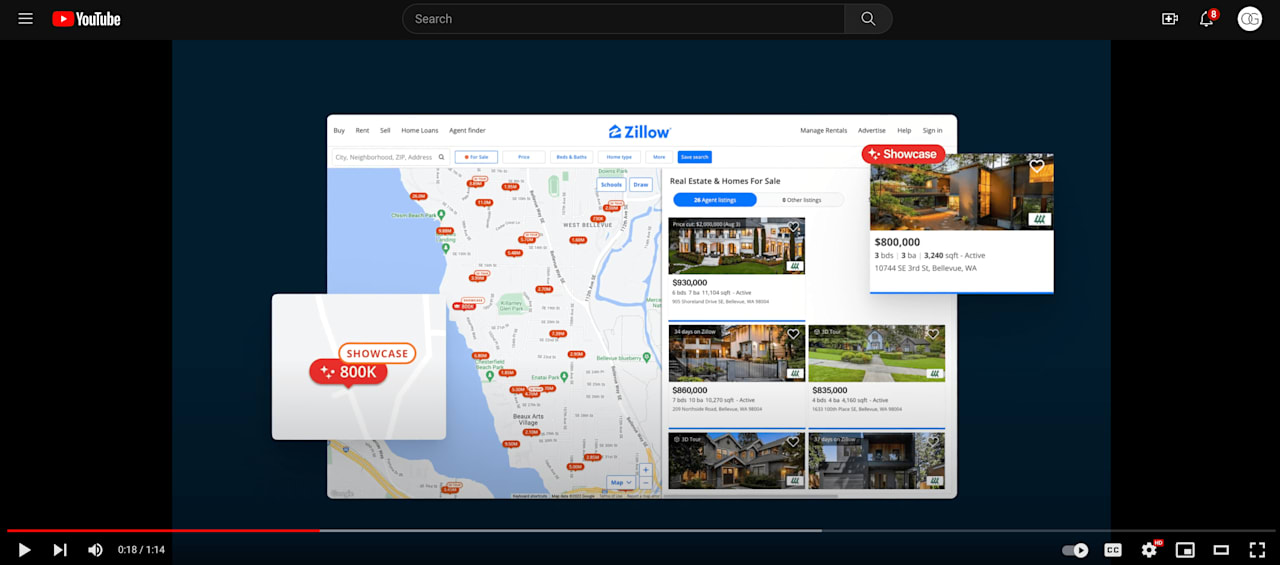Viewport: 1280px width, 565px height.
Task: Click the YouTube search field
Action: (624, 19)
